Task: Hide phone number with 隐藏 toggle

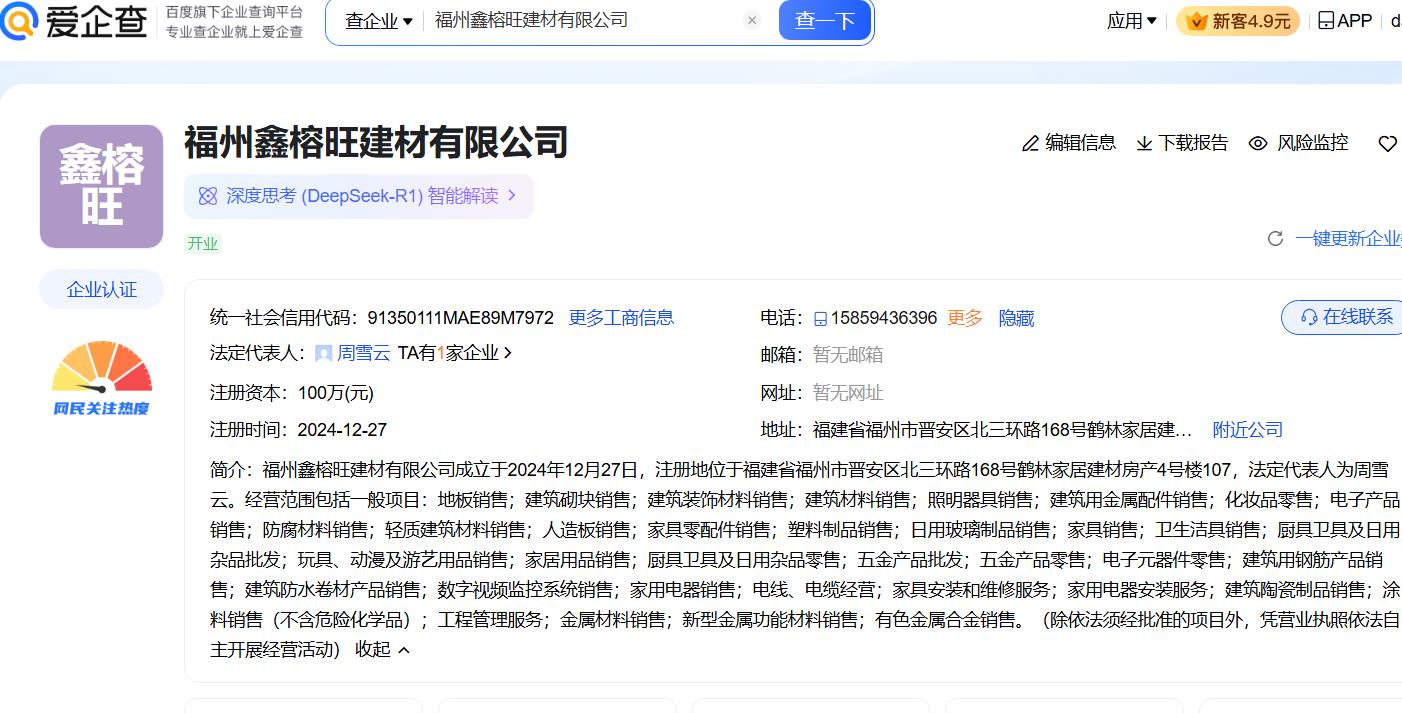Action: coord(1016,318)
